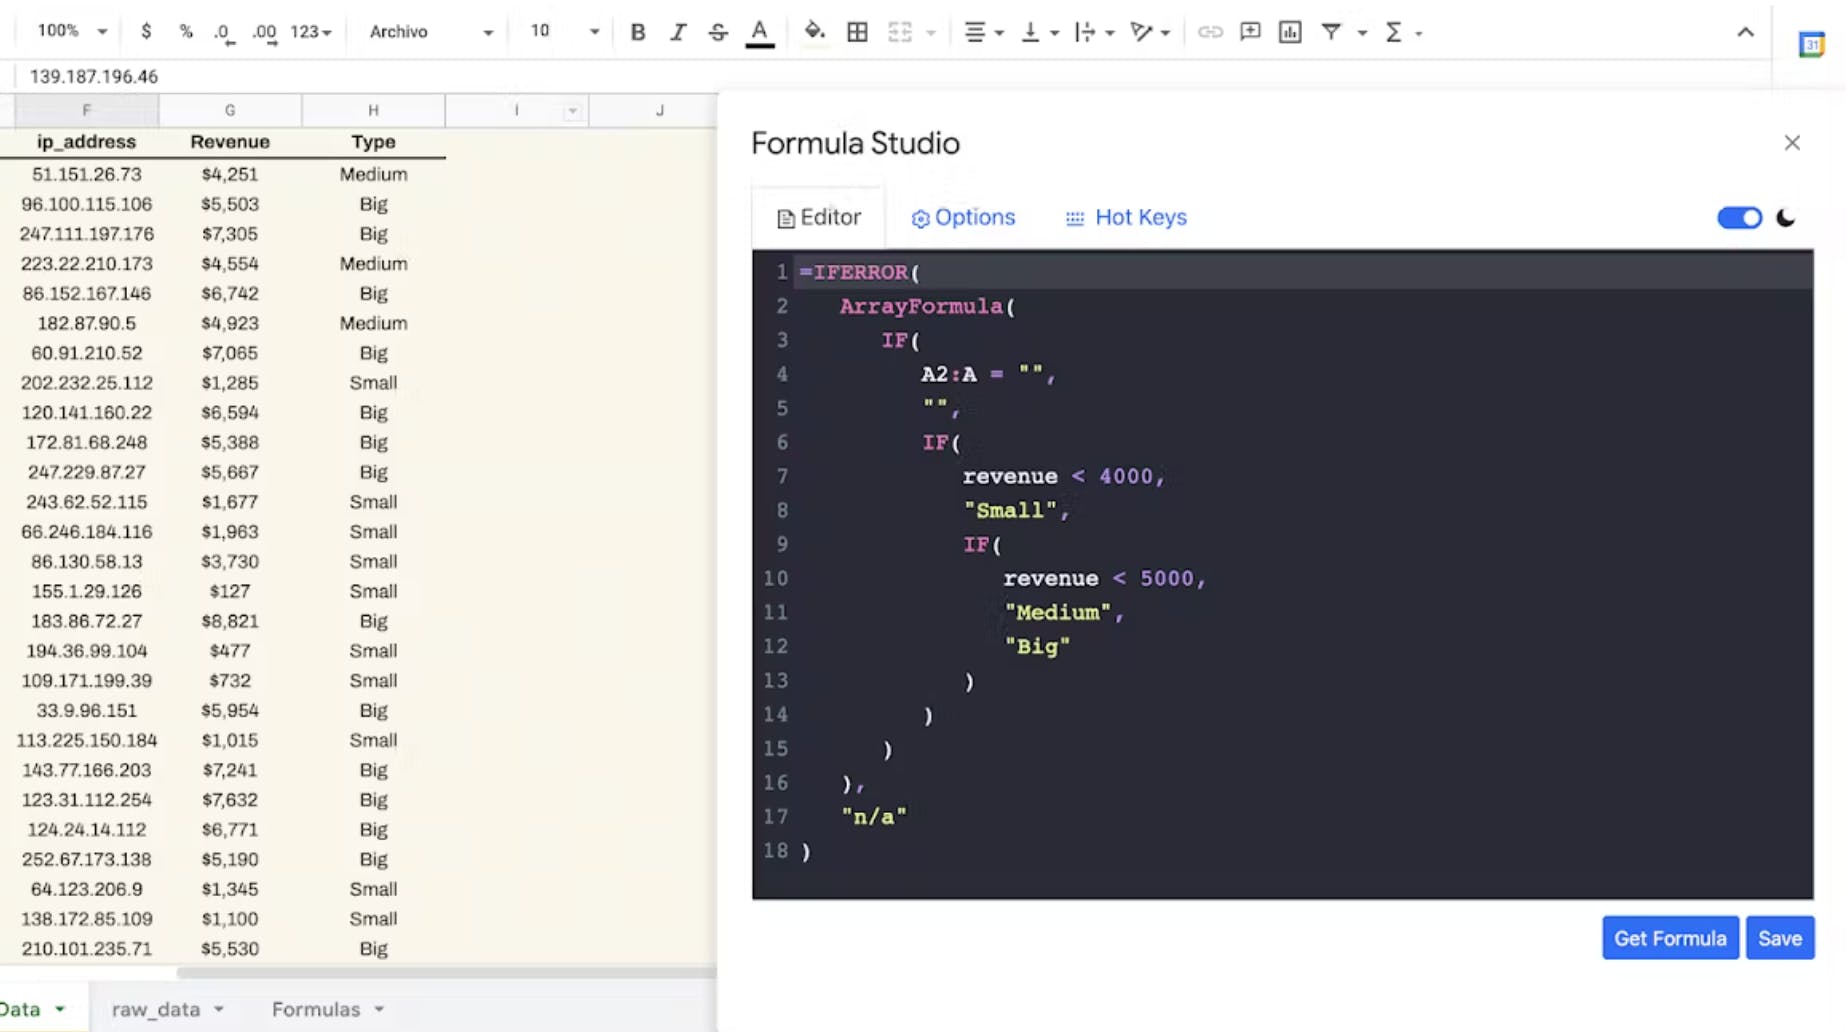This screenshot has width=1846, height=1032.
Task: Open column I dropdown arrow
Action: (x=572, y=111)
